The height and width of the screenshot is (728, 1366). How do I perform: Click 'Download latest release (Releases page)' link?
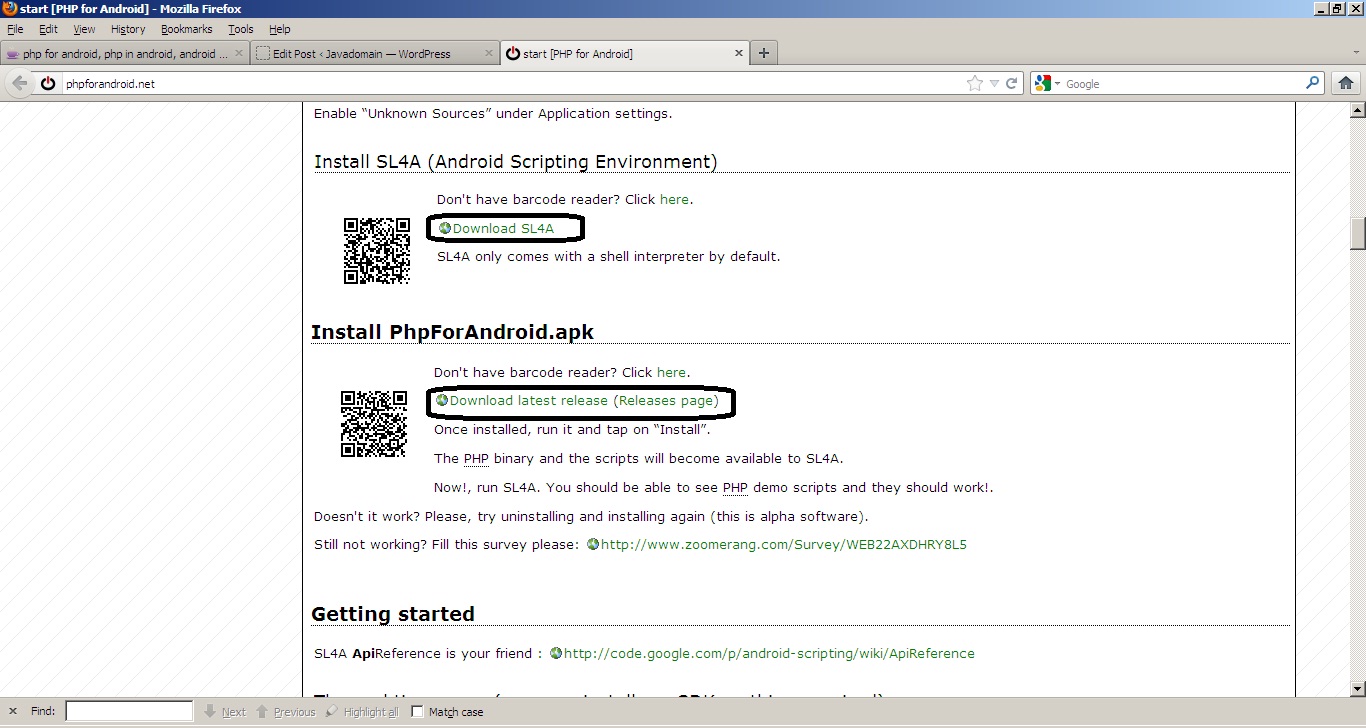(584, 400)
